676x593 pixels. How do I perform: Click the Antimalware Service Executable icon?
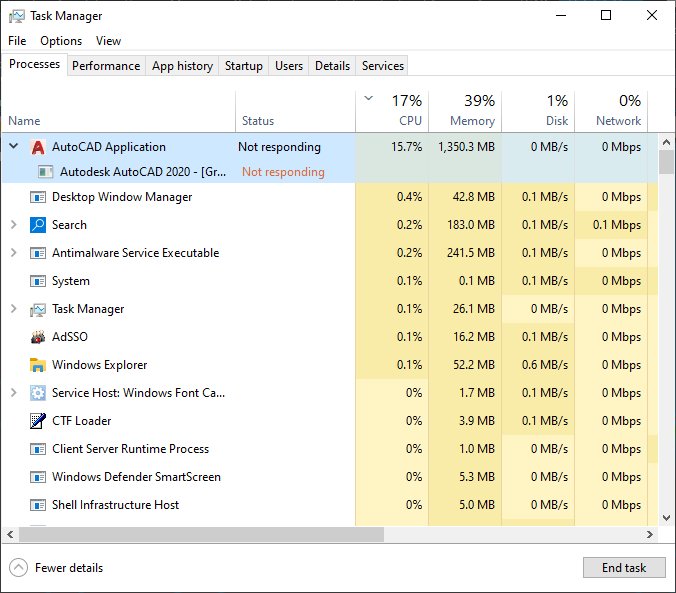(38, 253)
